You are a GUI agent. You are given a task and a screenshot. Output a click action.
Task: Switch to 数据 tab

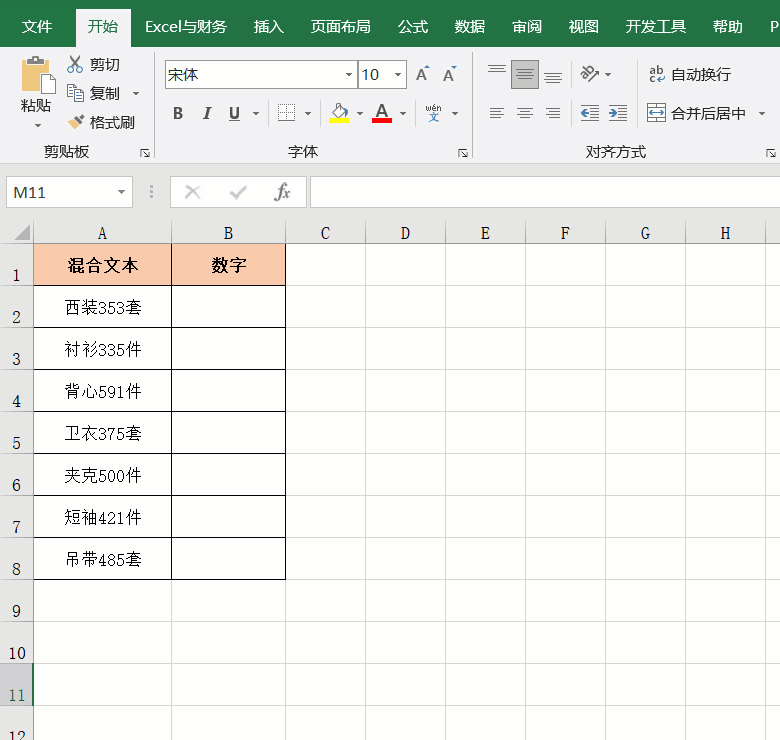(470, 26)
